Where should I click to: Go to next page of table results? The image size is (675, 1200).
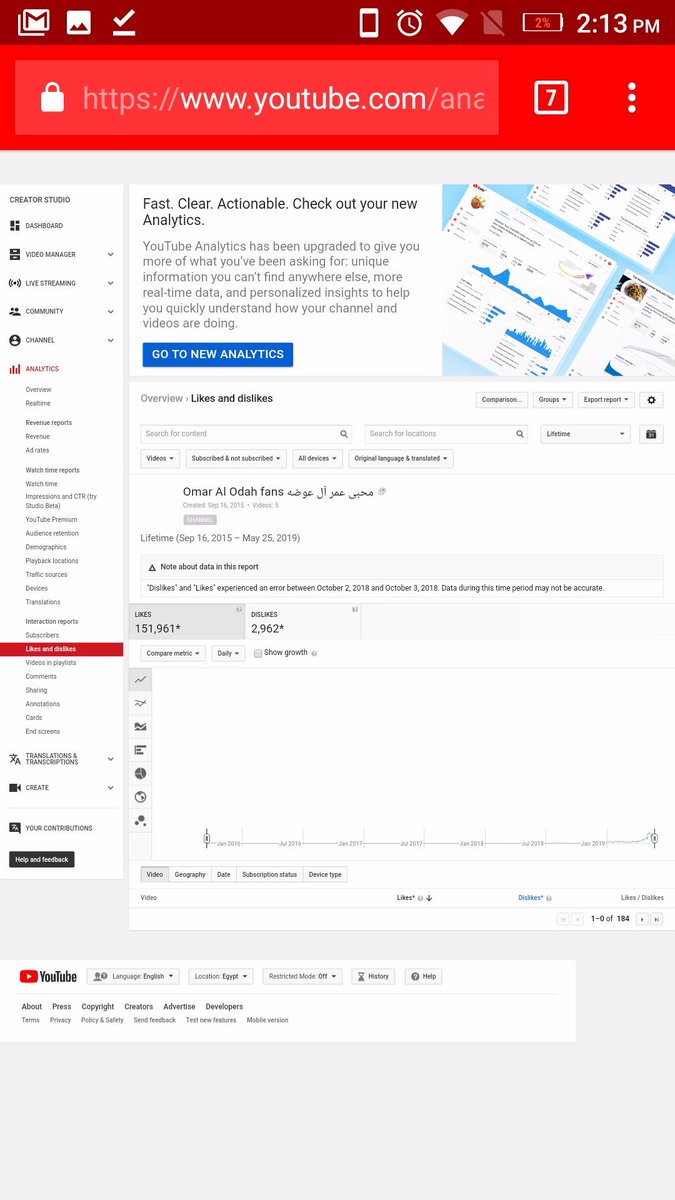point(642,919)
